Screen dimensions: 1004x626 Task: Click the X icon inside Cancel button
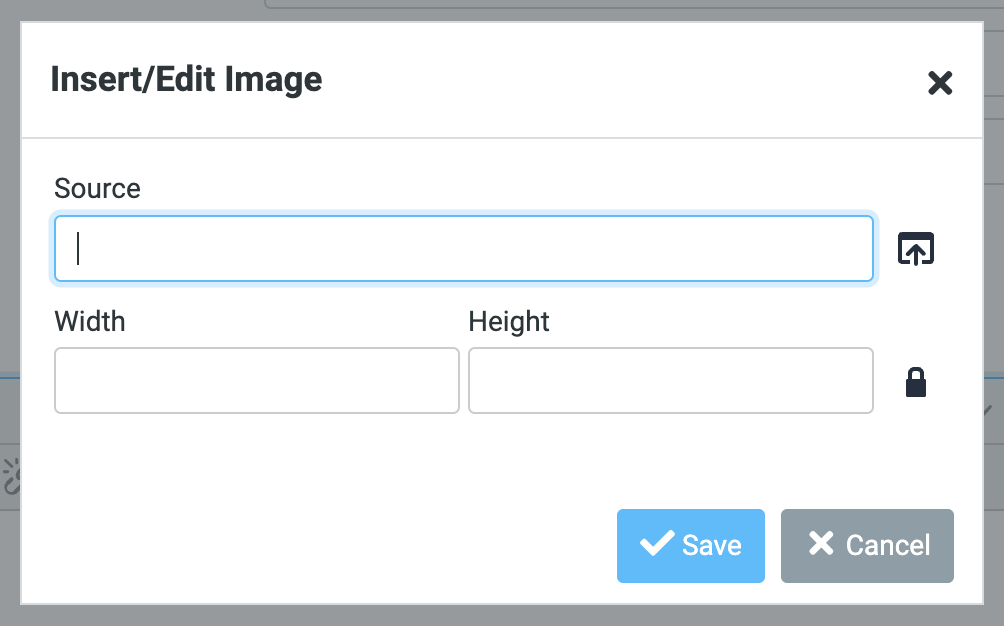point(820,545)
